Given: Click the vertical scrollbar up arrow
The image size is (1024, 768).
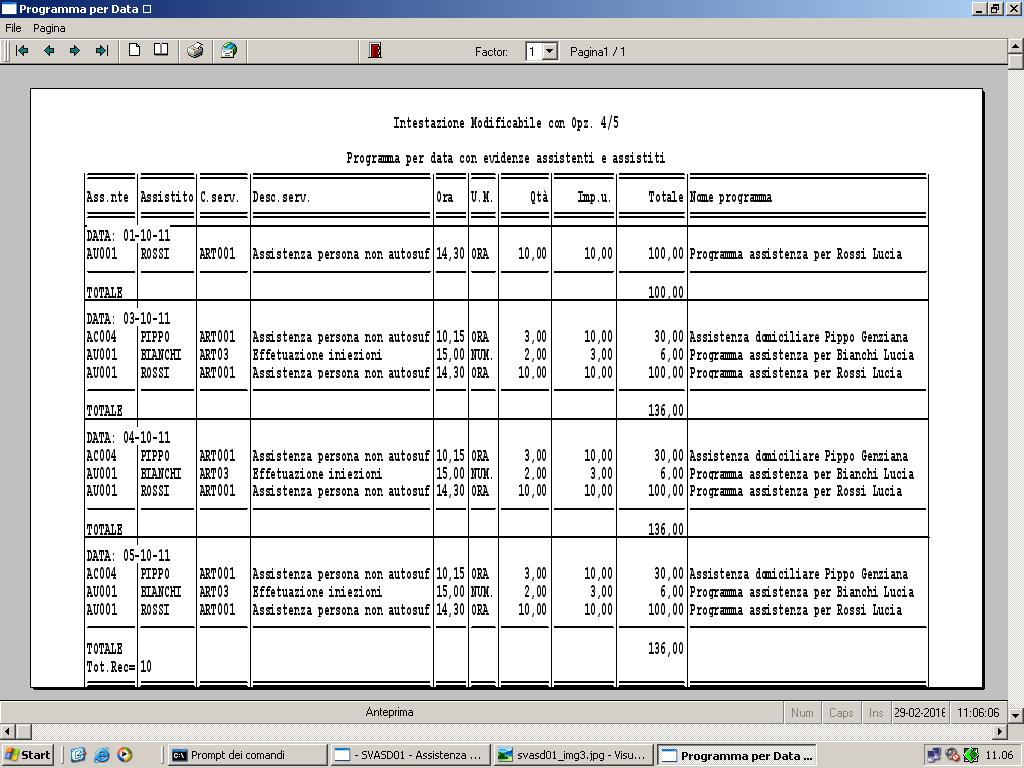Looking at the screenshot, I should (1016, 46).
